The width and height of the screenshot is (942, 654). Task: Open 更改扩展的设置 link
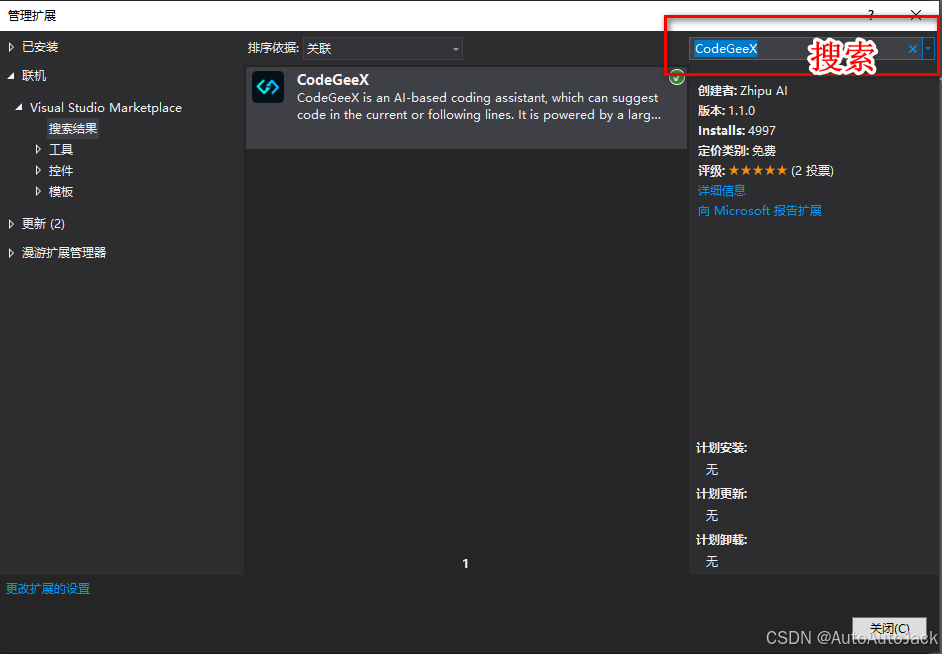[48, 589]
